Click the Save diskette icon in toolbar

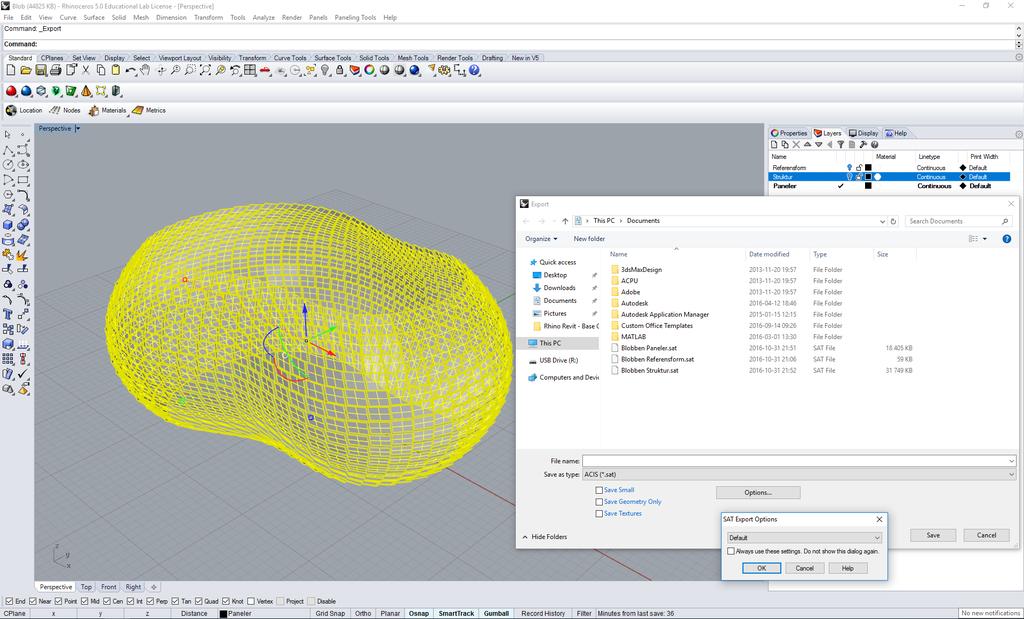[x=40, y=71]
